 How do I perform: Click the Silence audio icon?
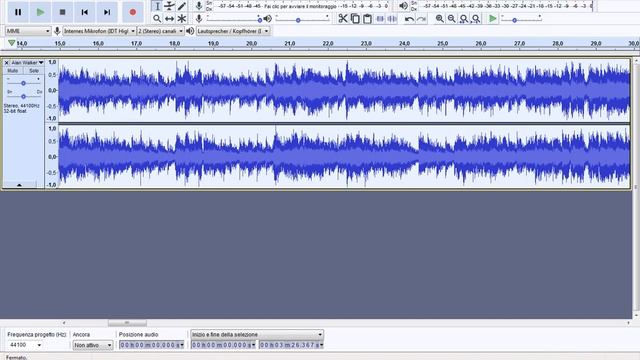click(x=392, y=18)
